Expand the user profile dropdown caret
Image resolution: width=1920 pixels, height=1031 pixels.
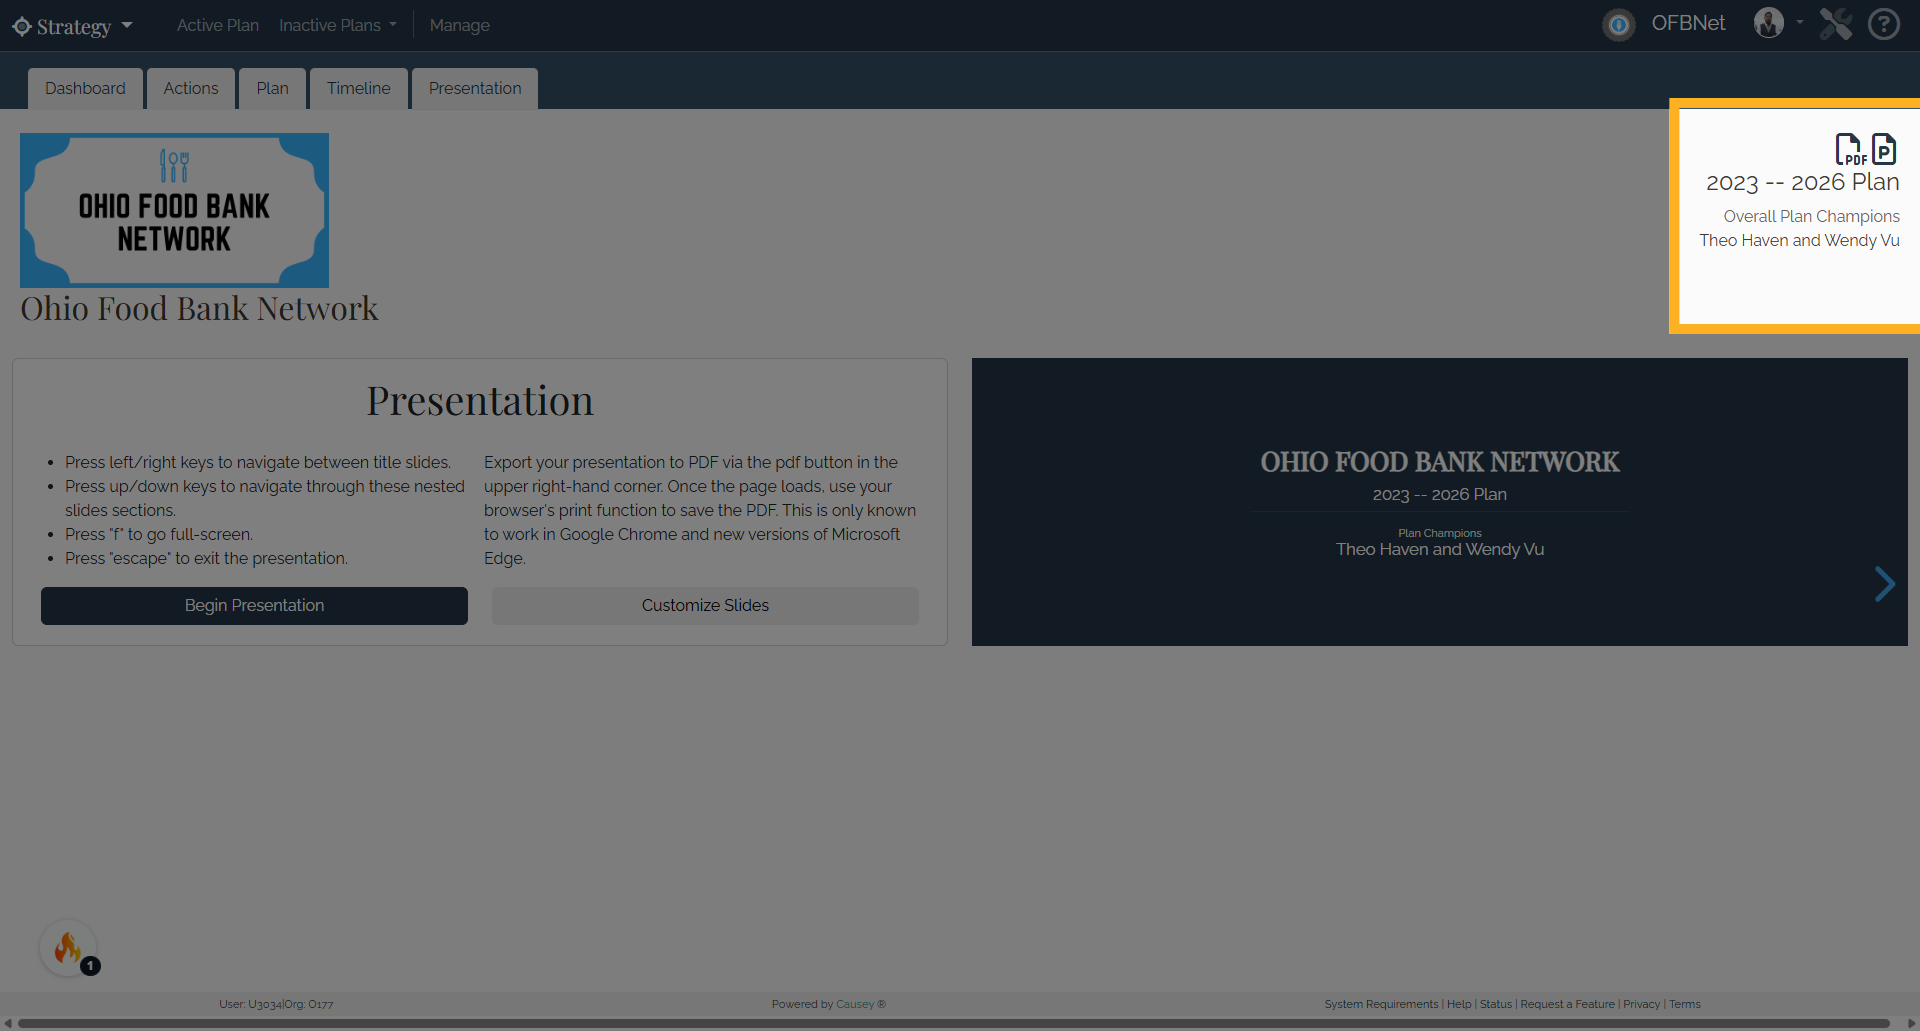1799,22
